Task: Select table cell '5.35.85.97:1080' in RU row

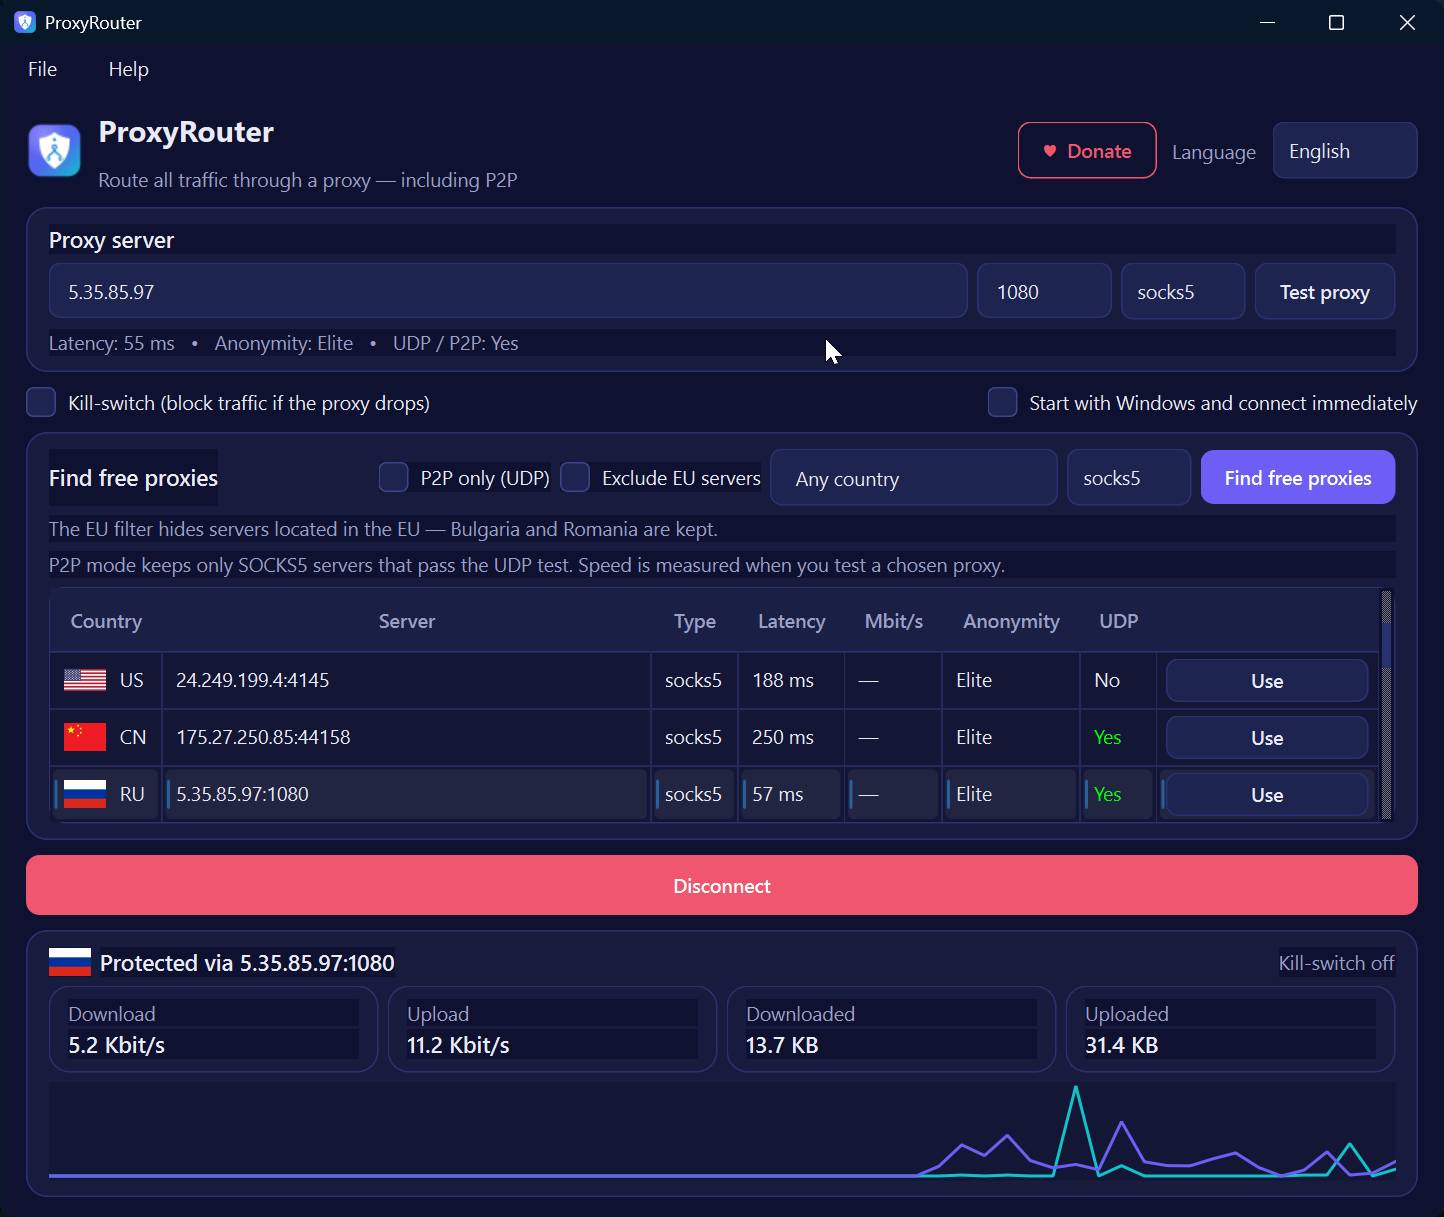Action: tap(407, 794)
